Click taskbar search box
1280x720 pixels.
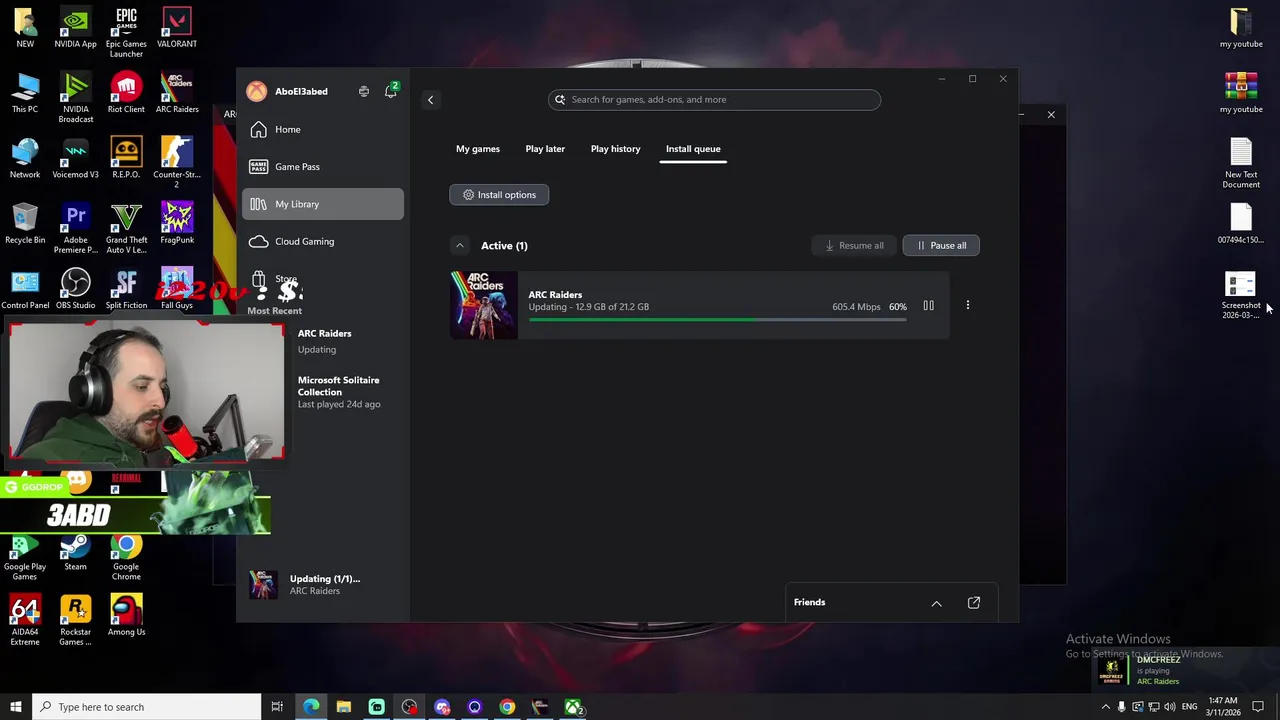tap(146, 707)
